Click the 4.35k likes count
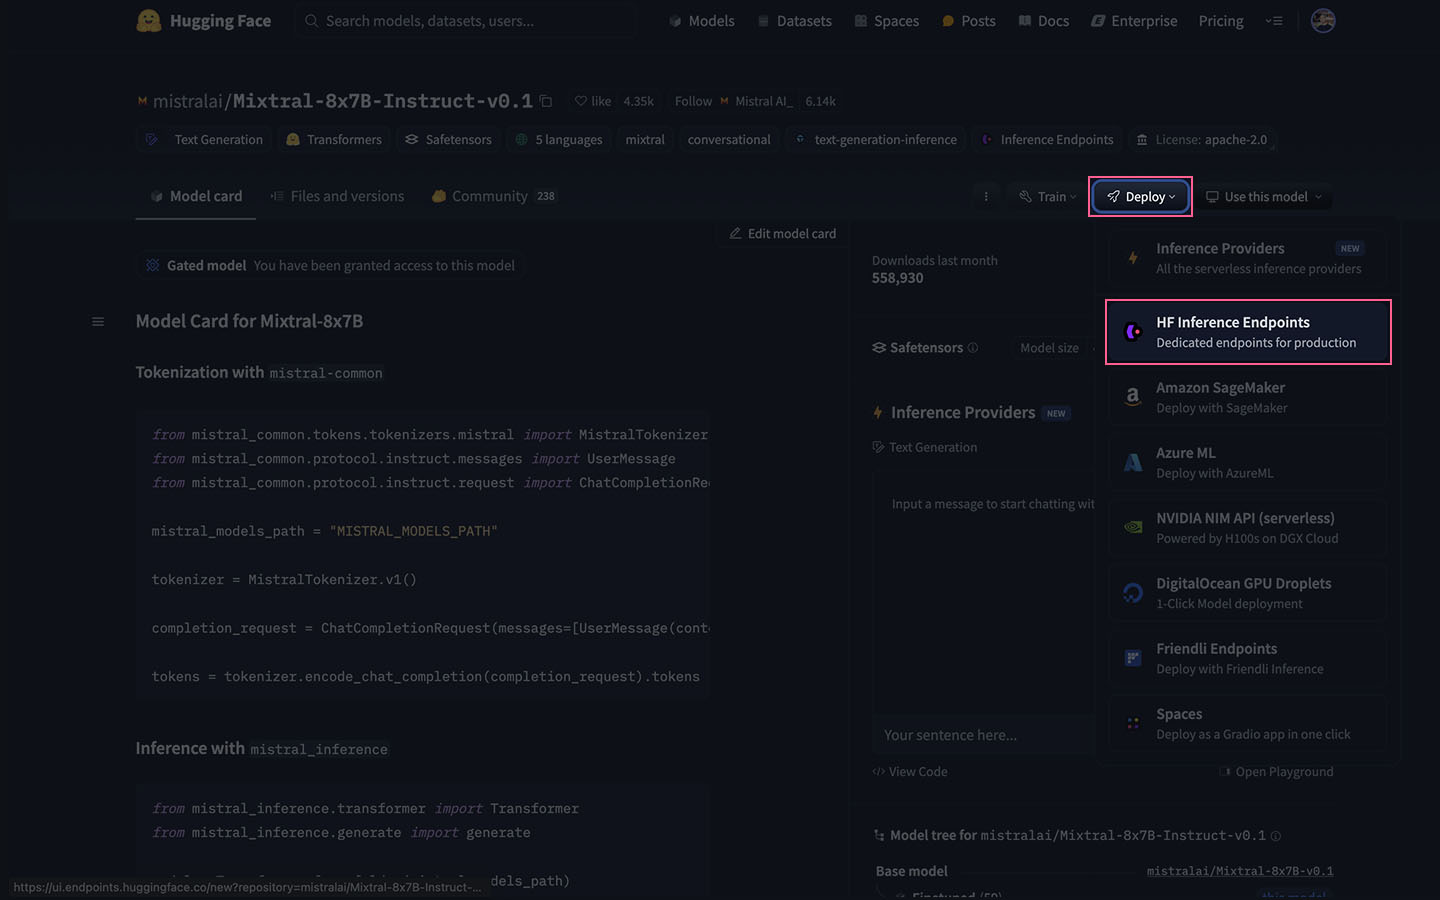This screenshot has width=1440, height=900. tap(638, 101)
